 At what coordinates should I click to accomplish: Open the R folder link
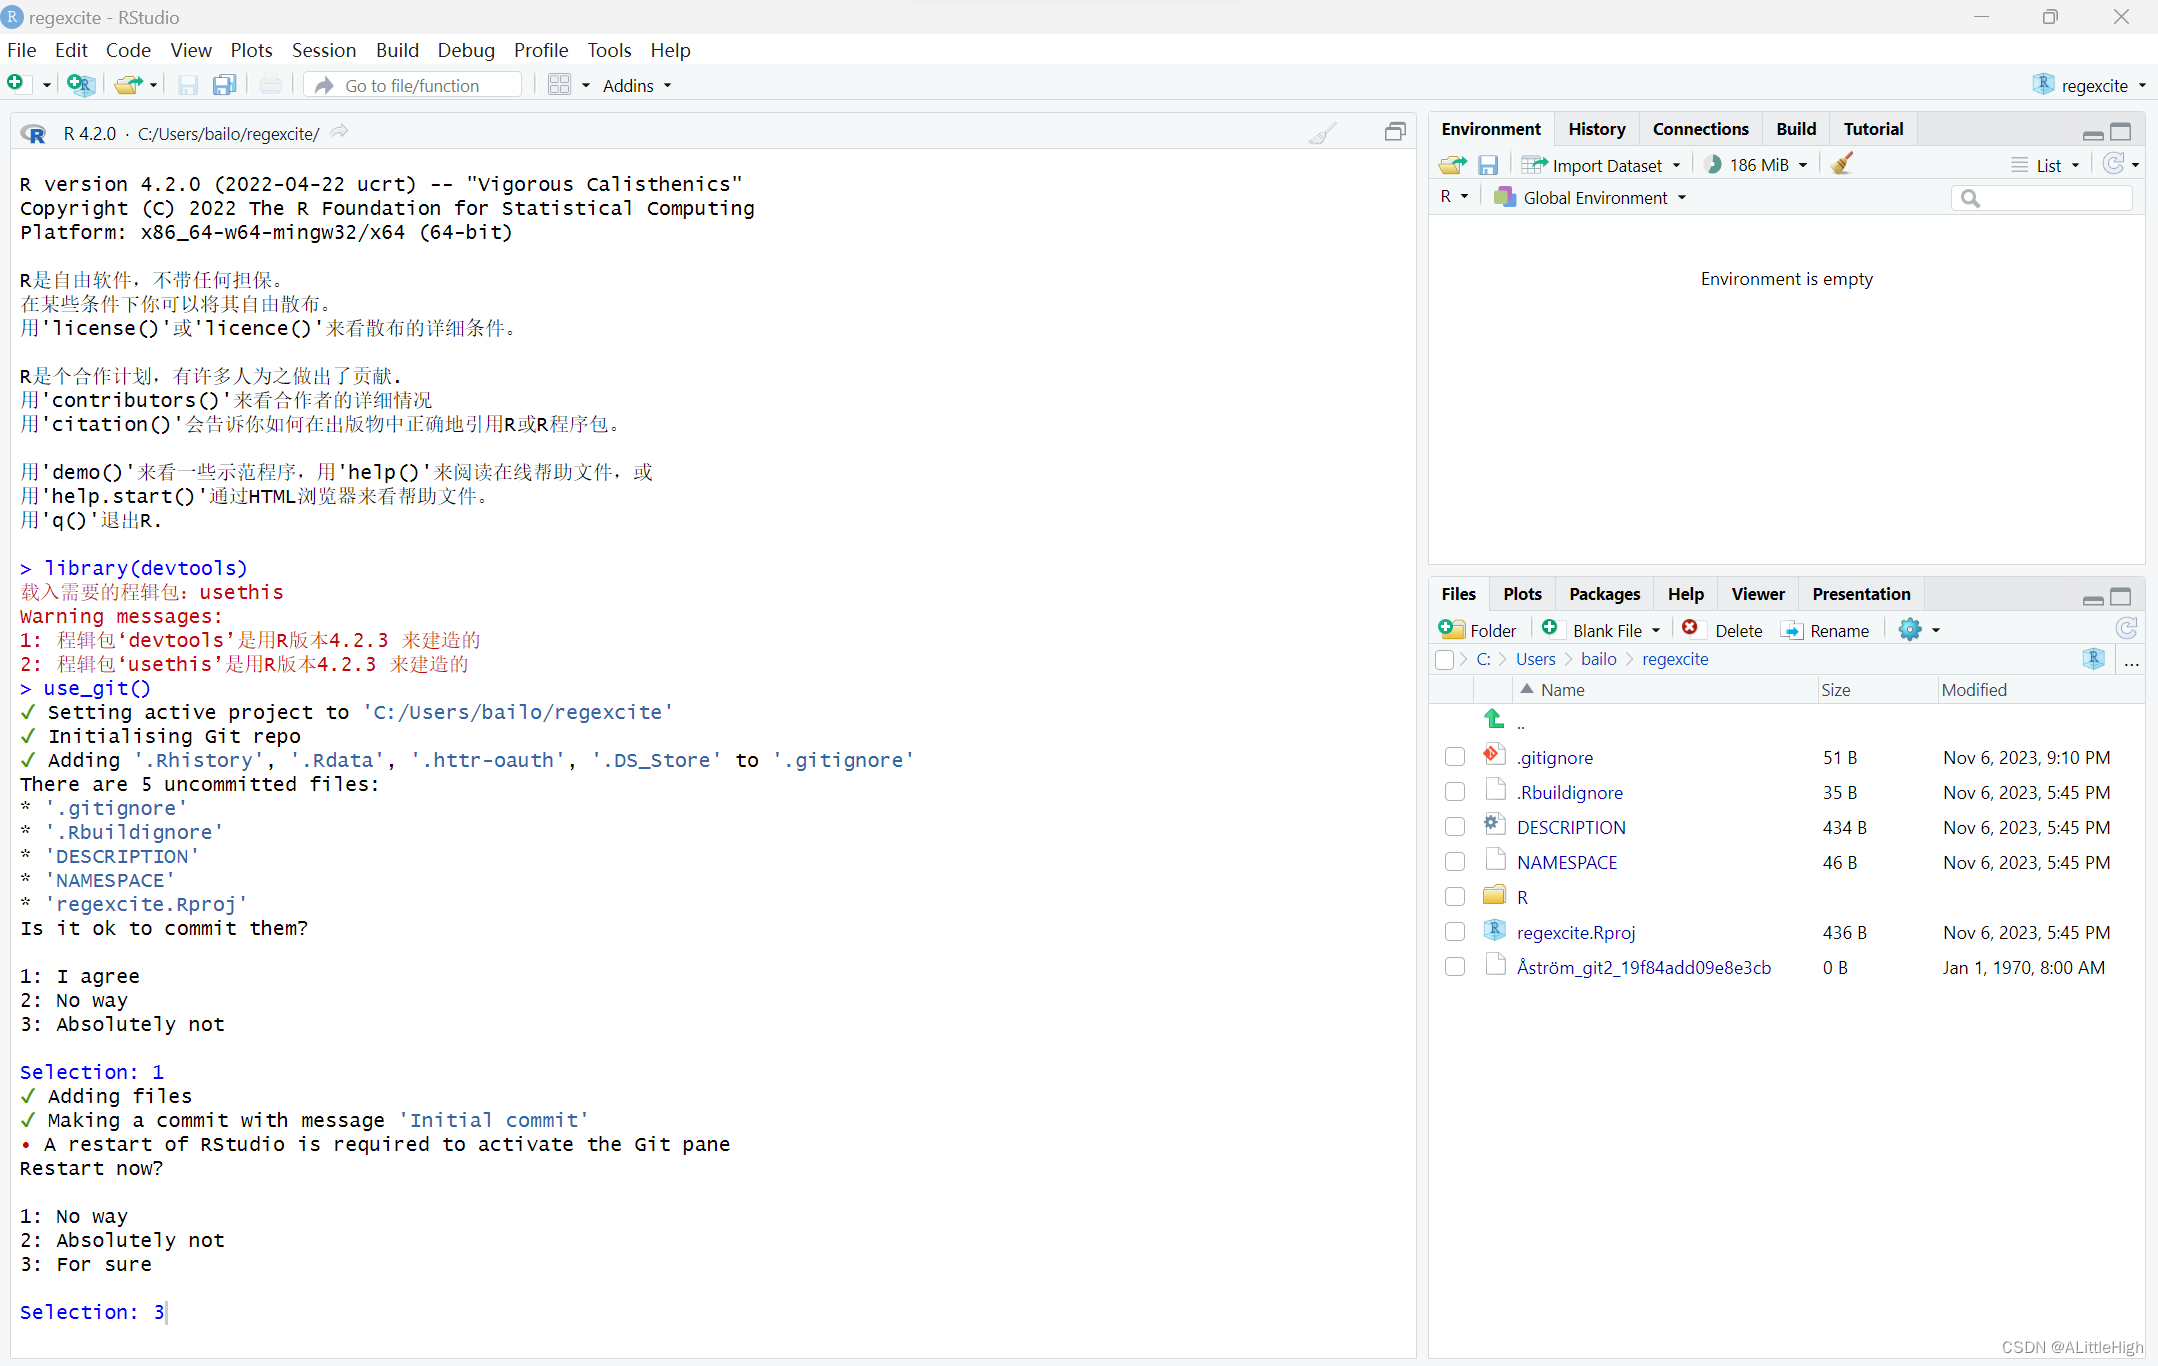click(x=1522, y=897)
